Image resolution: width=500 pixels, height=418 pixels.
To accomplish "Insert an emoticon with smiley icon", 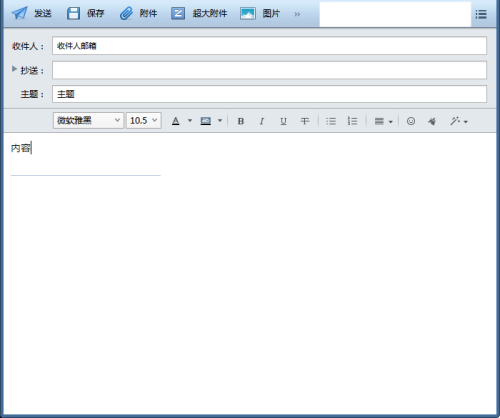I will [411, 121].
